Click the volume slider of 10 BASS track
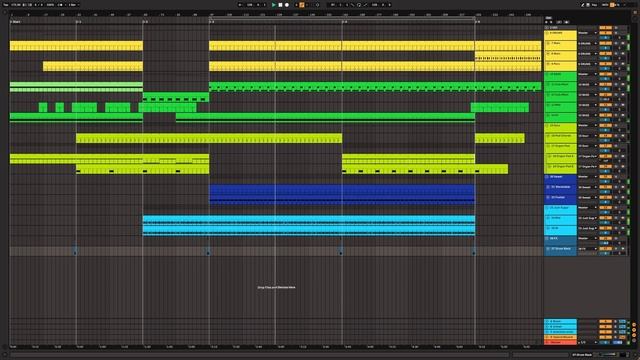Screen dimensions: 640x360 point(606,79)
